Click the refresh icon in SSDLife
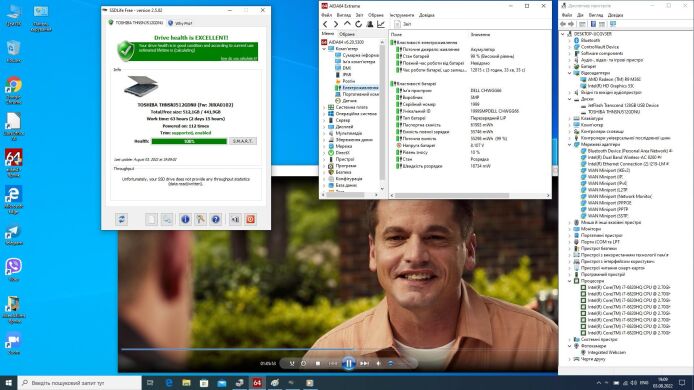The image size is (694, 390). [x=121, y=219]
